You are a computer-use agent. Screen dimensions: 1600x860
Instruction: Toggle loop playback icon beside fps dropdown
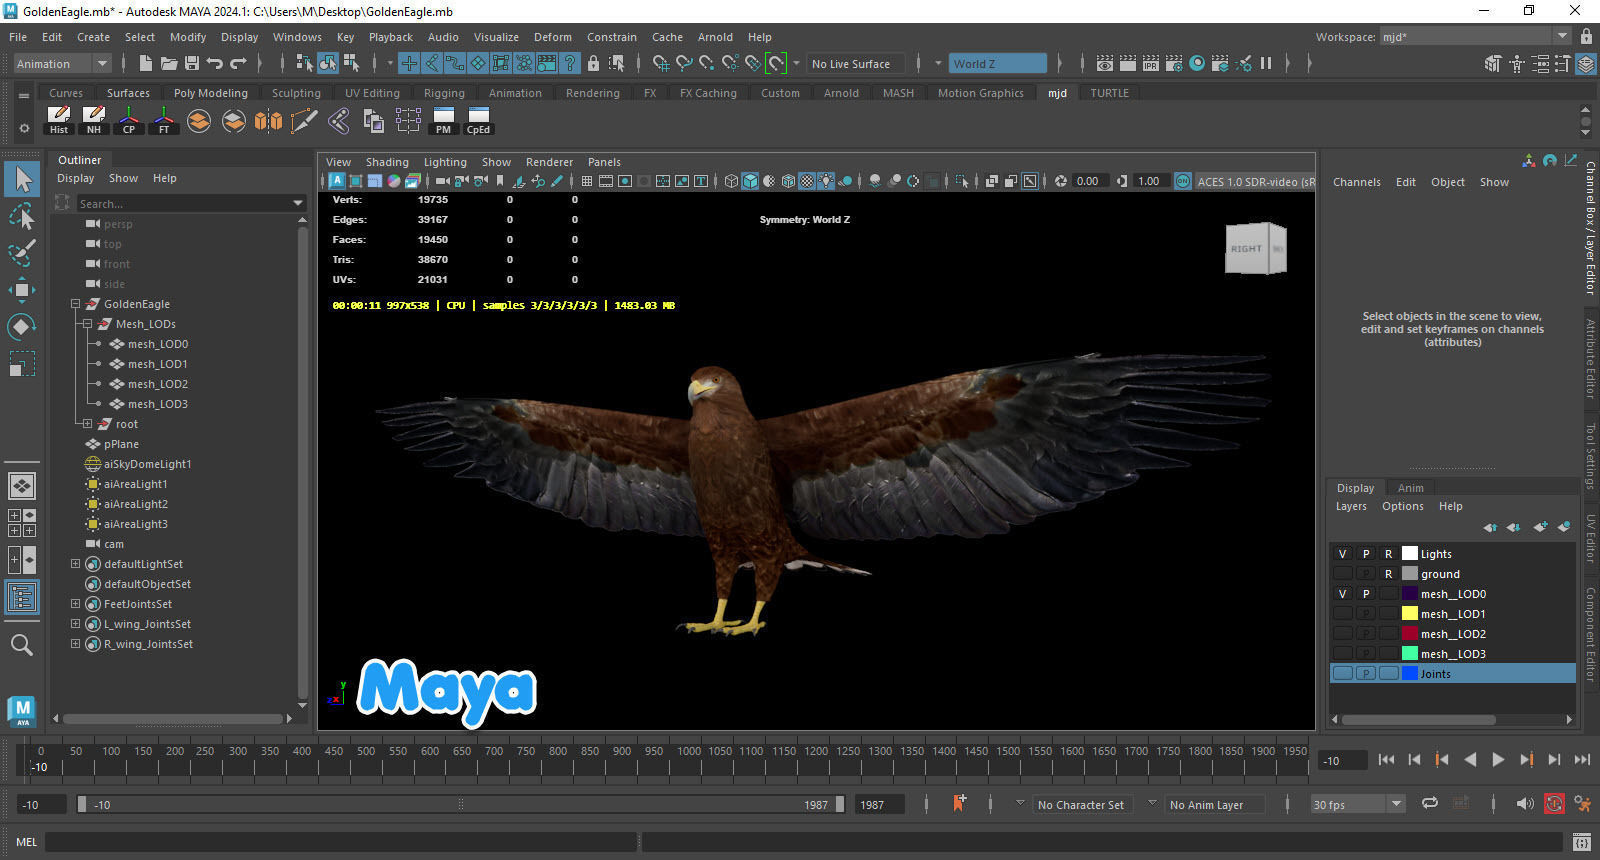coord(1430,803)
